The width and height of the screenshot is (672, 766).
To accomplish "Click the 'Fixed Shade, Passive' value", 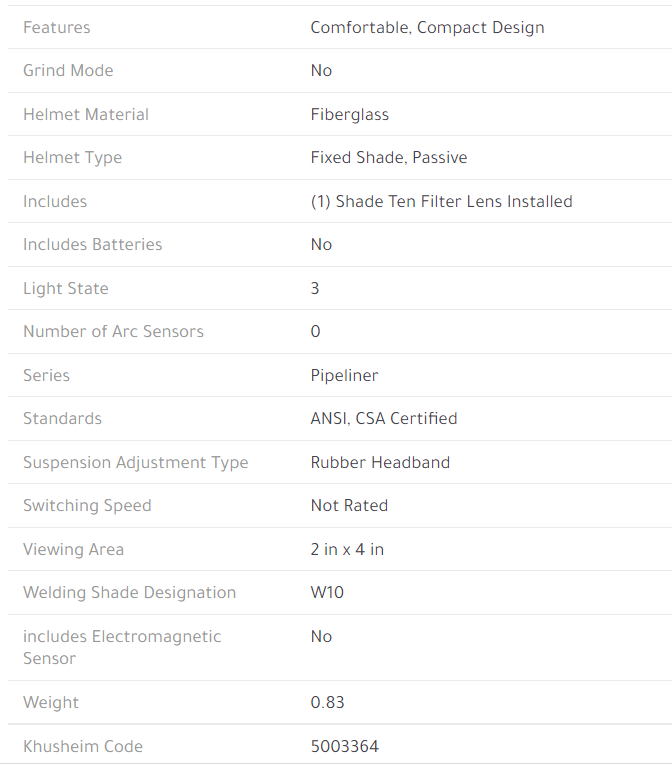I will [x=388, y=158].
